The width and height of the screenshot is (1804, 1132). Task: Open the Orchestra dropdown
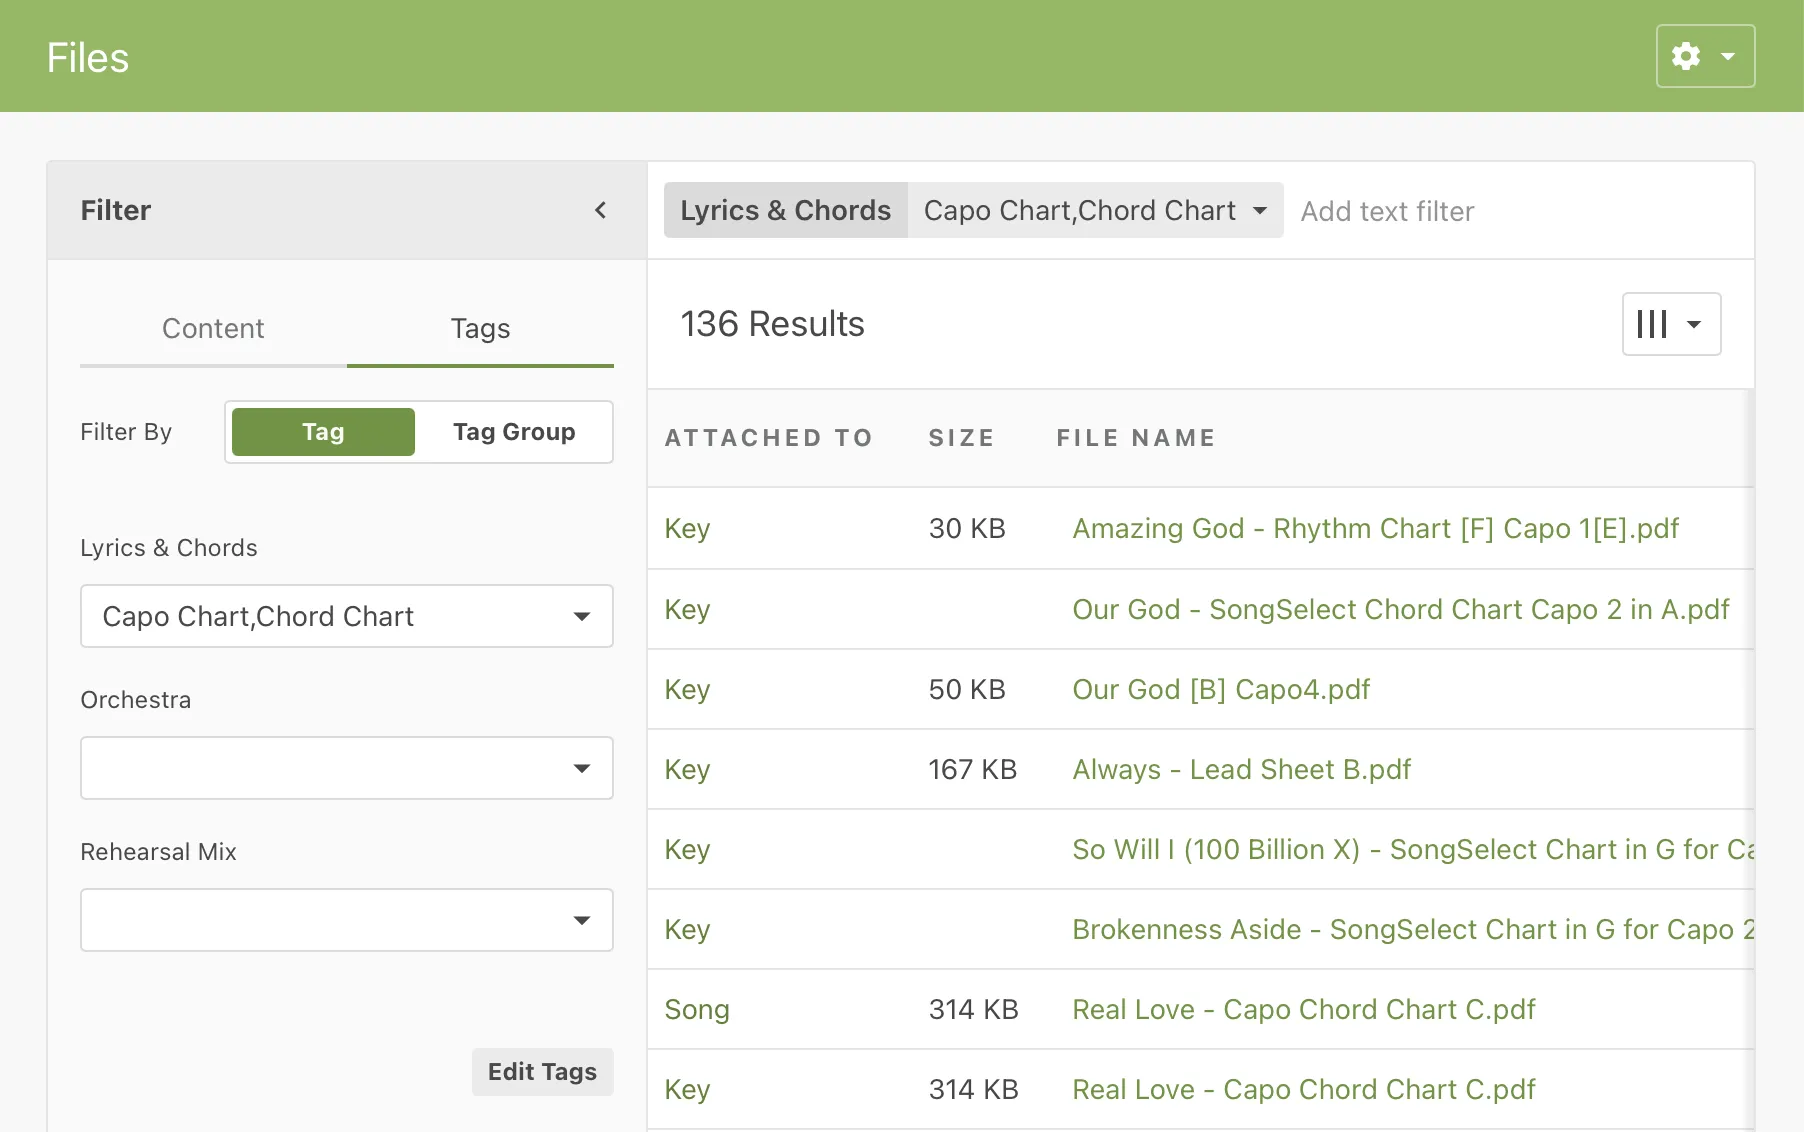[x=346, y=768]
